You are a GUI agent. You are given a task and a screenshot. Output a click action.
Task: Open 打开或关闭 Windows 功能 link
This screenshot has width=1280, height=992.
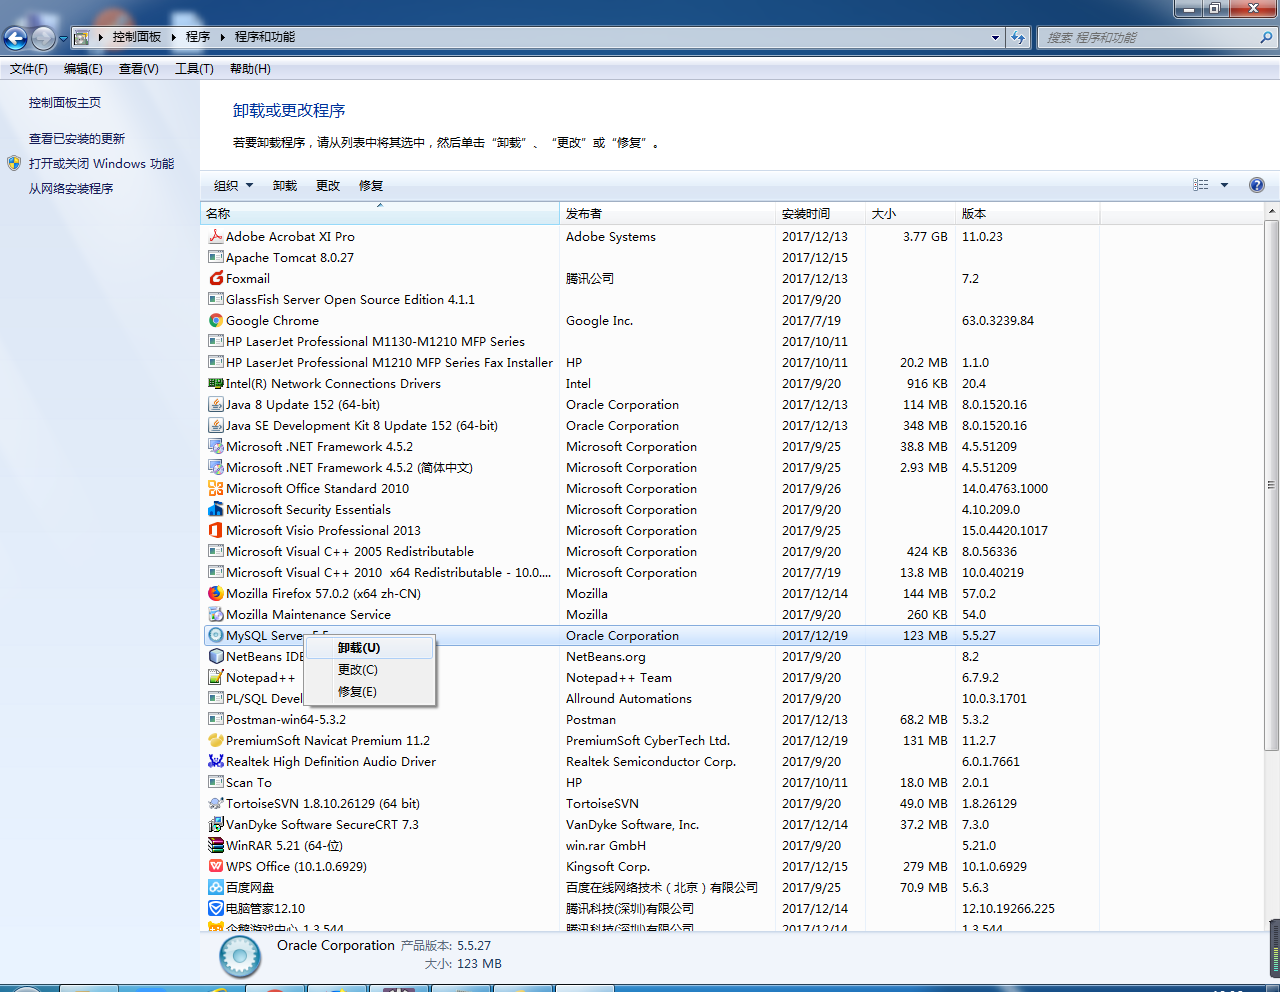(101, 163)
